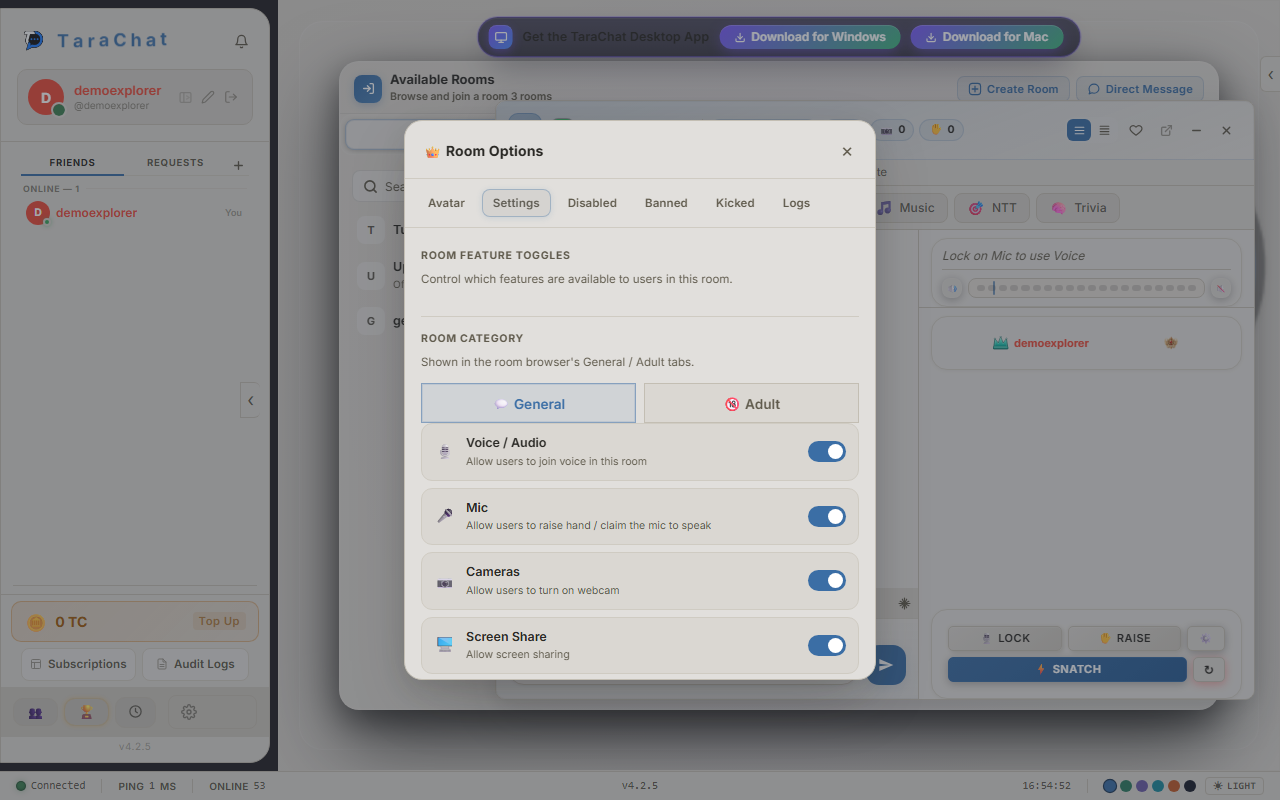
Task: Open the NTT game button
Action: 991,208
